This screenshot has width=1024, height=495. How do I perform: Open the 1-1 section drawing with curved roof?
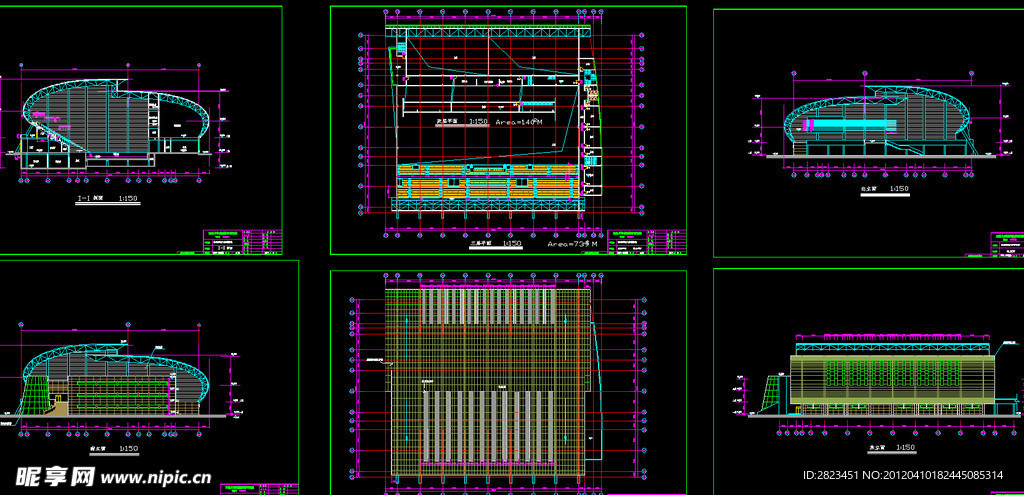point(115,125)
